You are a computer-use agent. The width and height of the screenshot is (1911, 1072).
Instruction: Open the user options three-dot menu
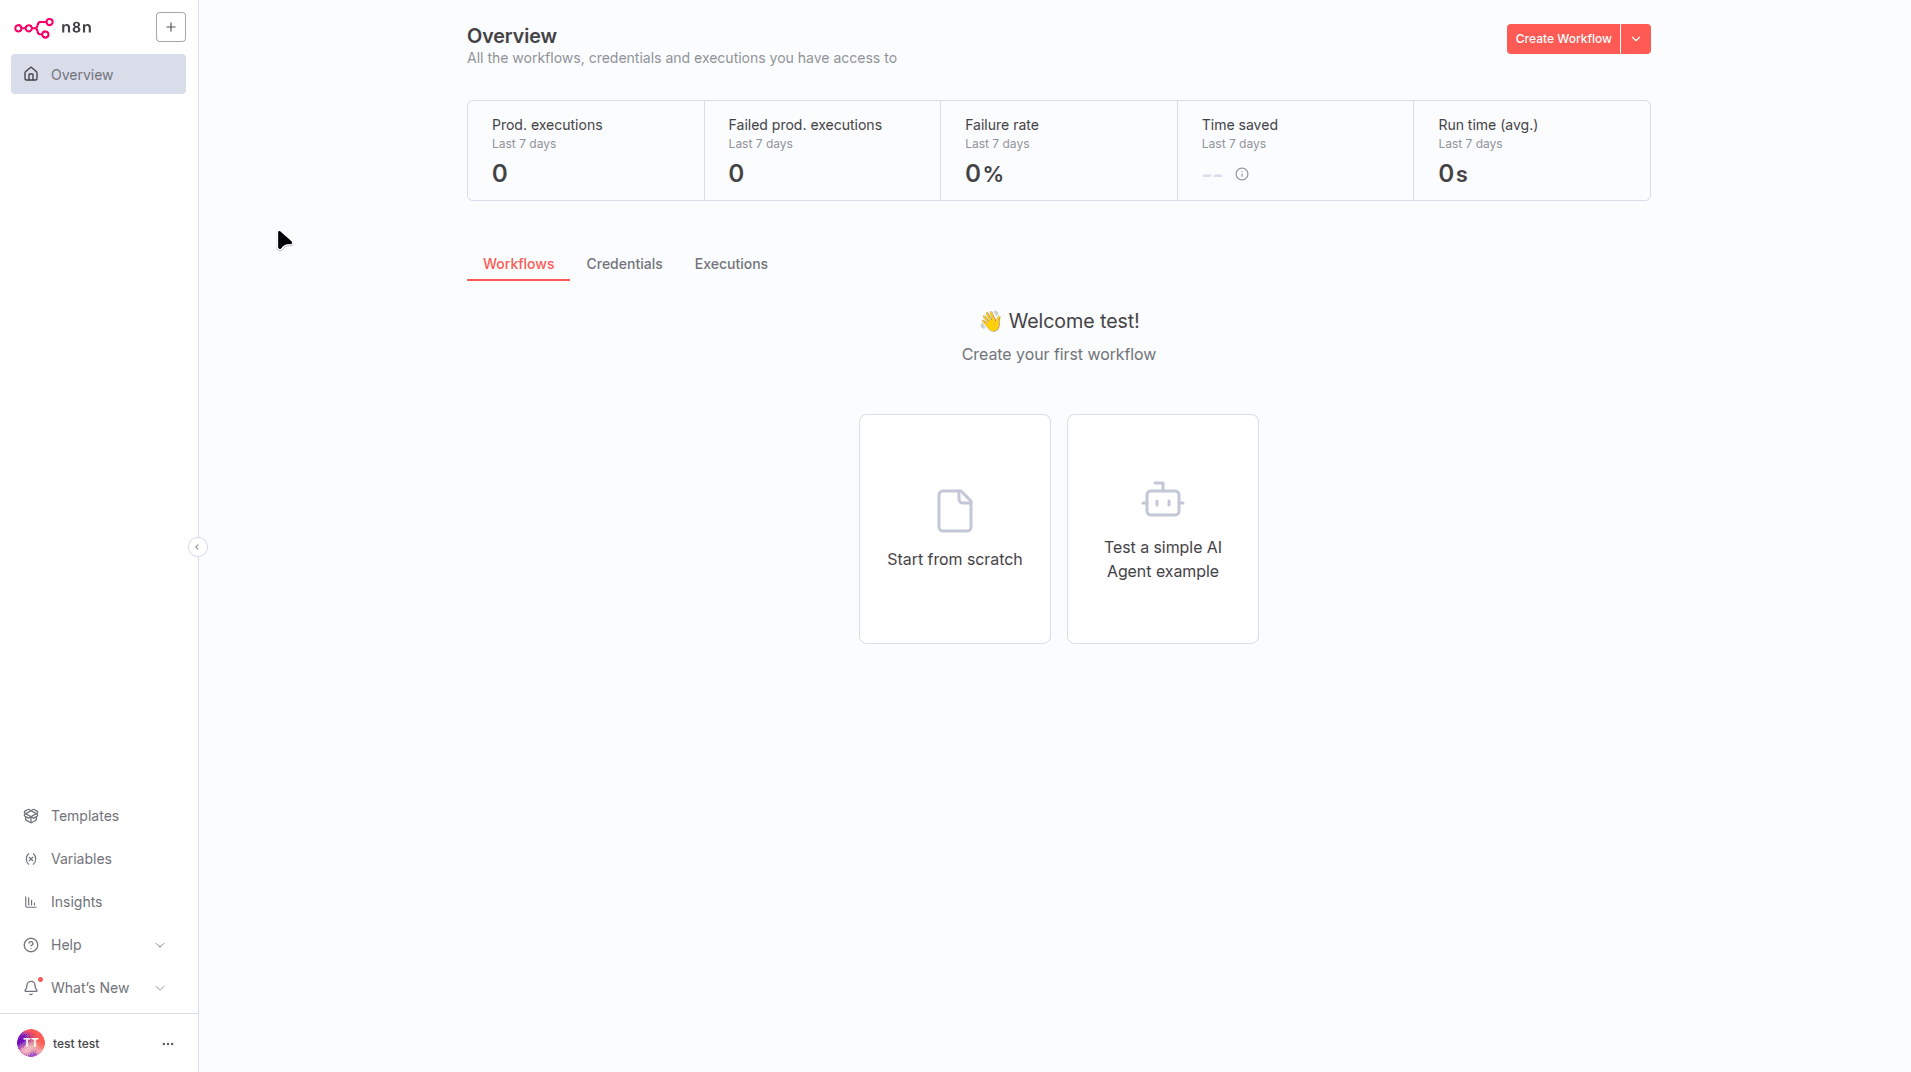[168, 1043]
